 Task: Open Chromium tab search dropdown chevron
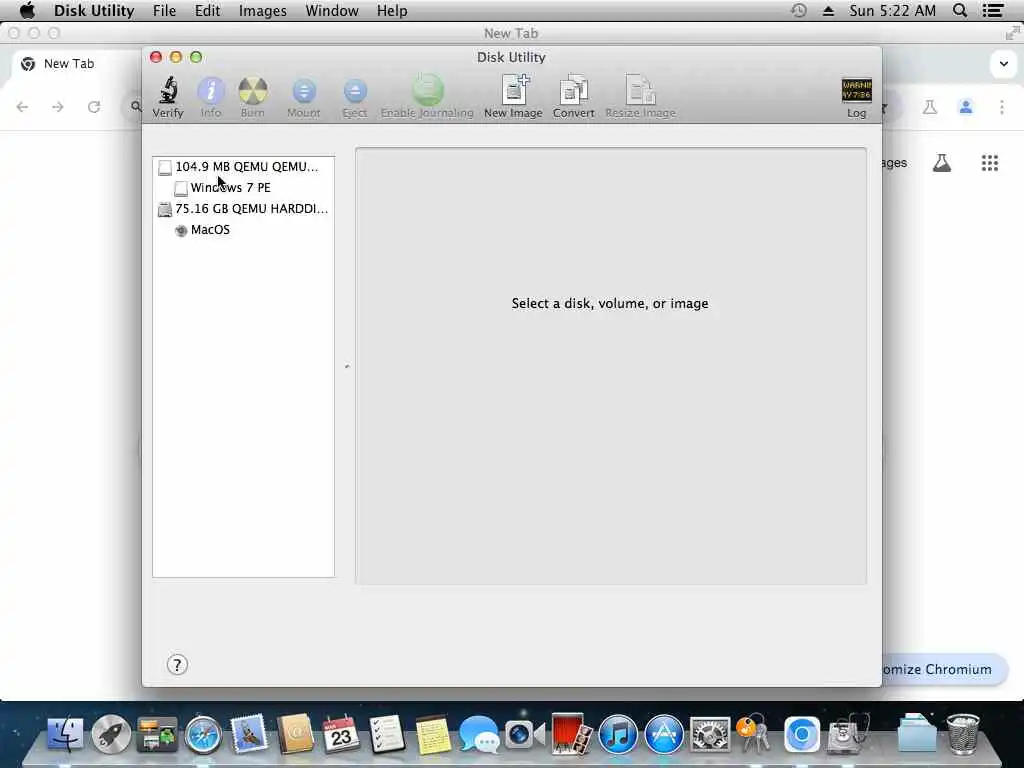pyautogui.click(x=1003, y=63)
